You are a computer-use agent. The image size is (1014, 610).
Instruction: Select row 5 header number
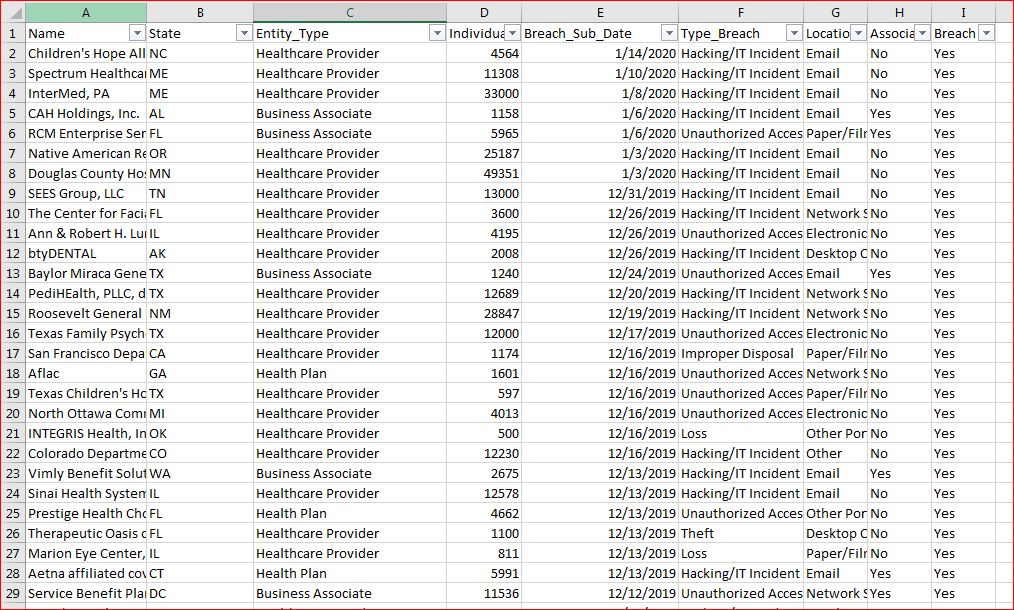coord(13,113)
